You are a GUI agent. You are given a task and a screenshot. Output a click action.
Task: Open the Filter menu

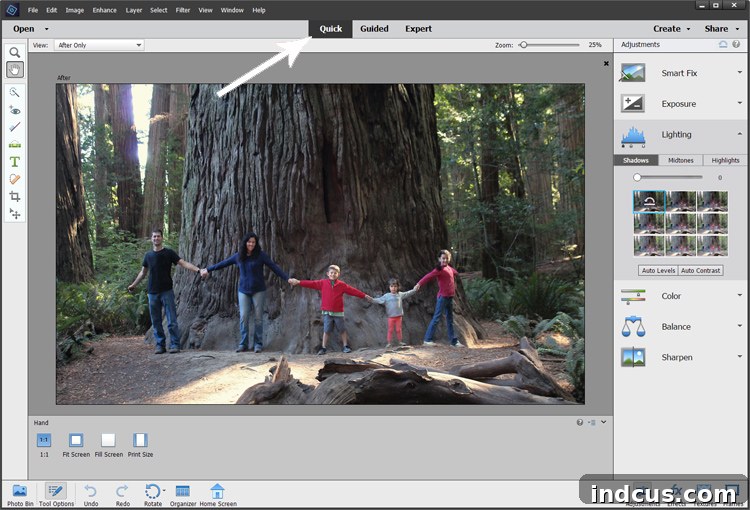[x=183, y=10]
